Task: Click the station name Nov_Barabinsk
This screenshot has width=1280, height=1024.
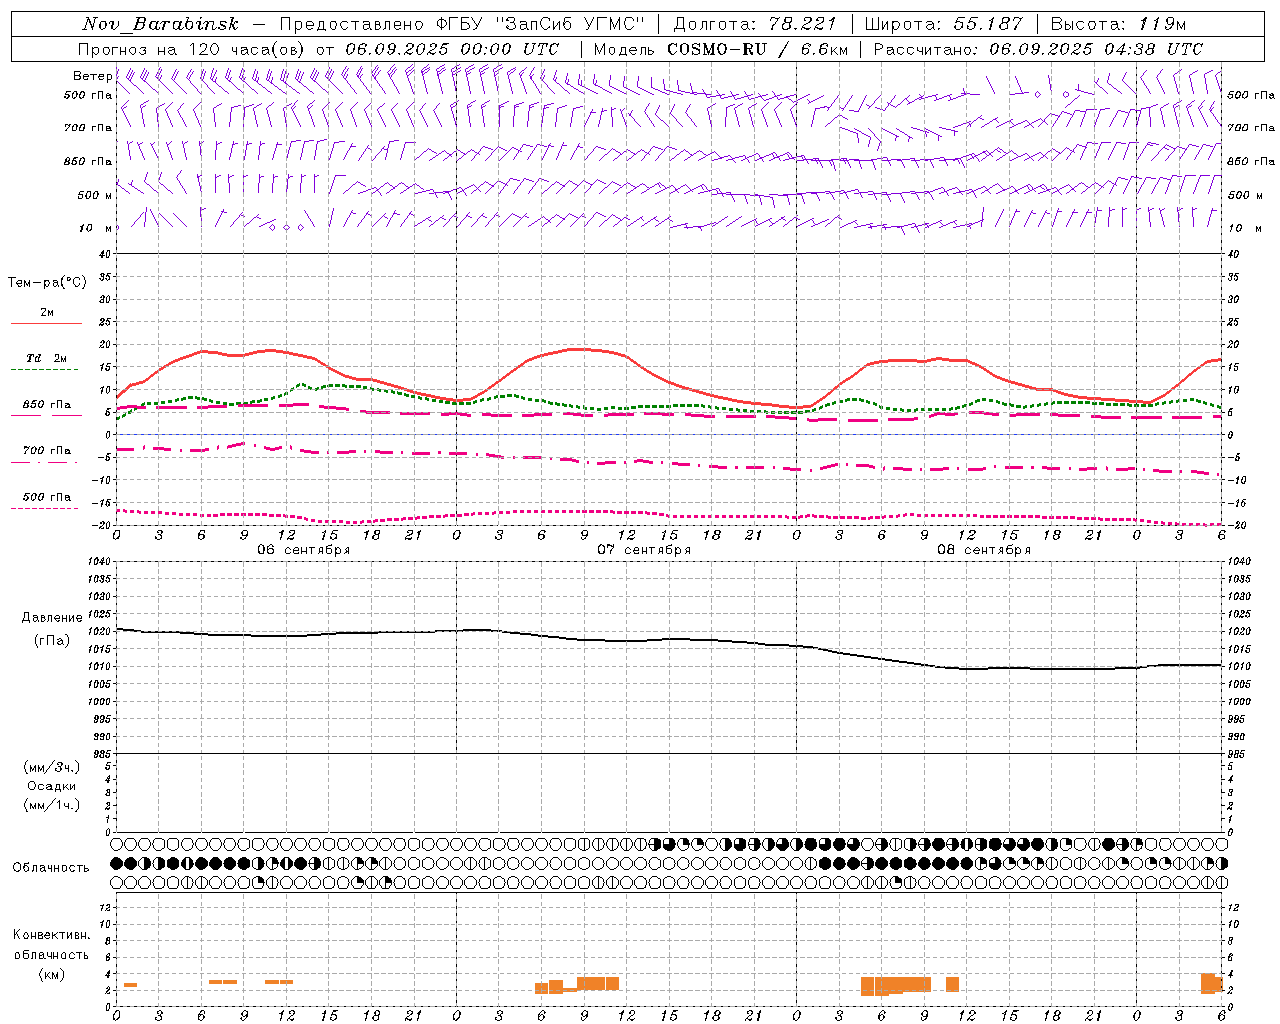Action: tap(161, 24)
